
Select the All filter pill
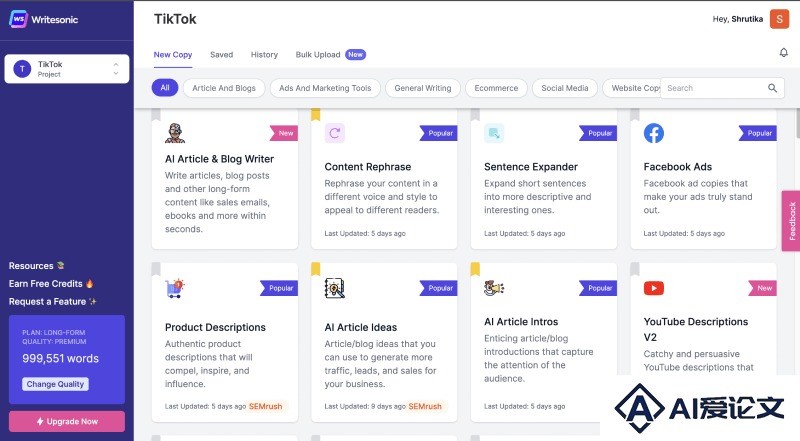click(165, 88)
